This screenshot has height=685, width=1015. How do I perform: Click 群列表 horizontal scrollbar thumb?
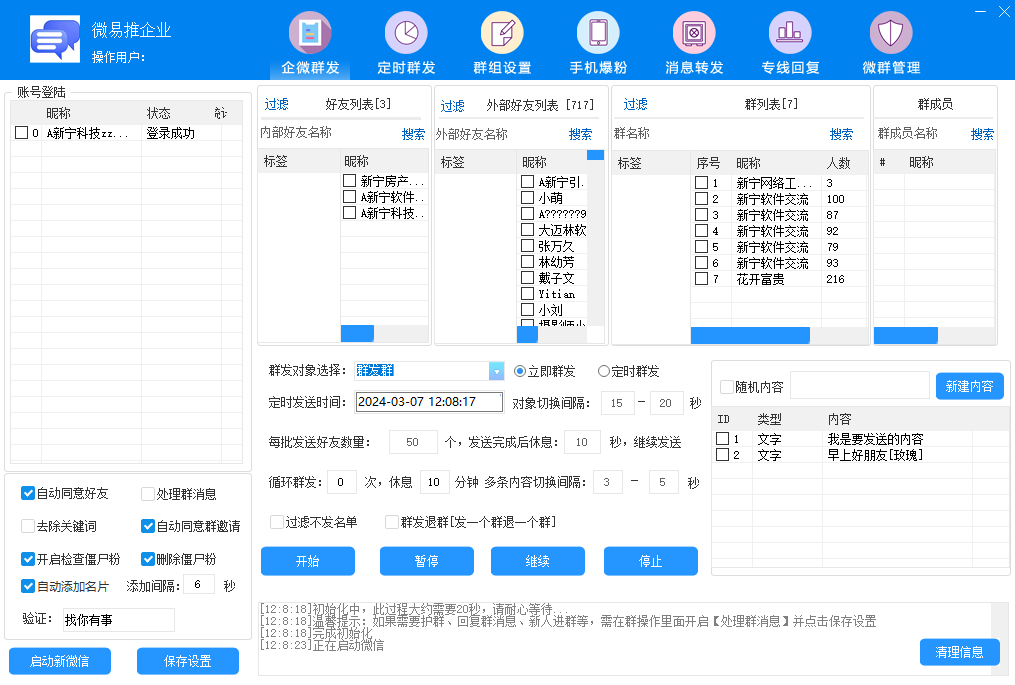click(750, 335)
